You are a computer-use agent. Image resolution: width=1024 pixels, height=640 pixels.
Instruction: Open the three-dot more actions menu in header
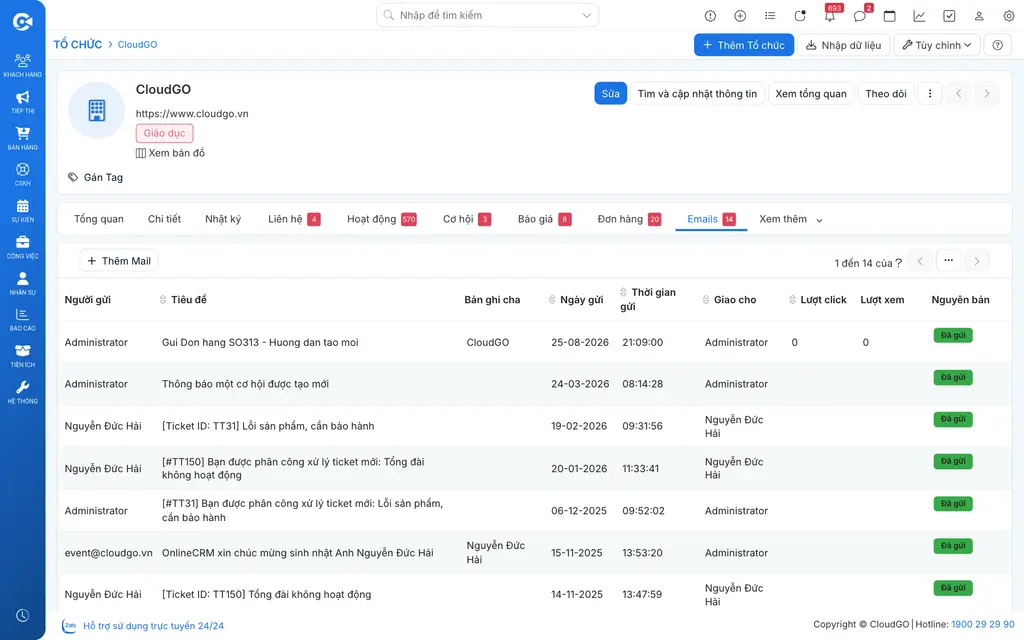[x=930, y=93]
